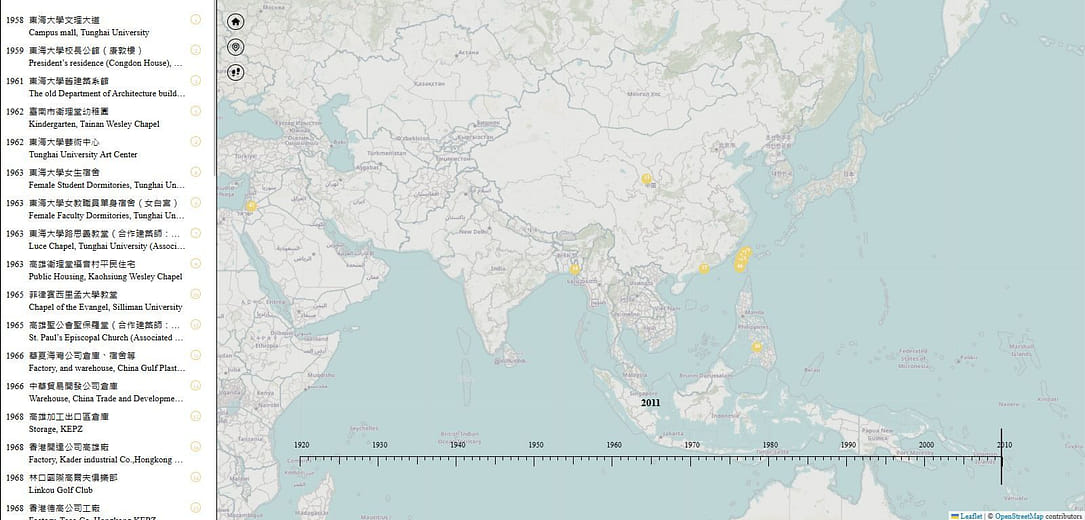Screen dimensions: 1085x520
Task: Click the yellow marker near Hong Kong
Action: tap(704, 268)
